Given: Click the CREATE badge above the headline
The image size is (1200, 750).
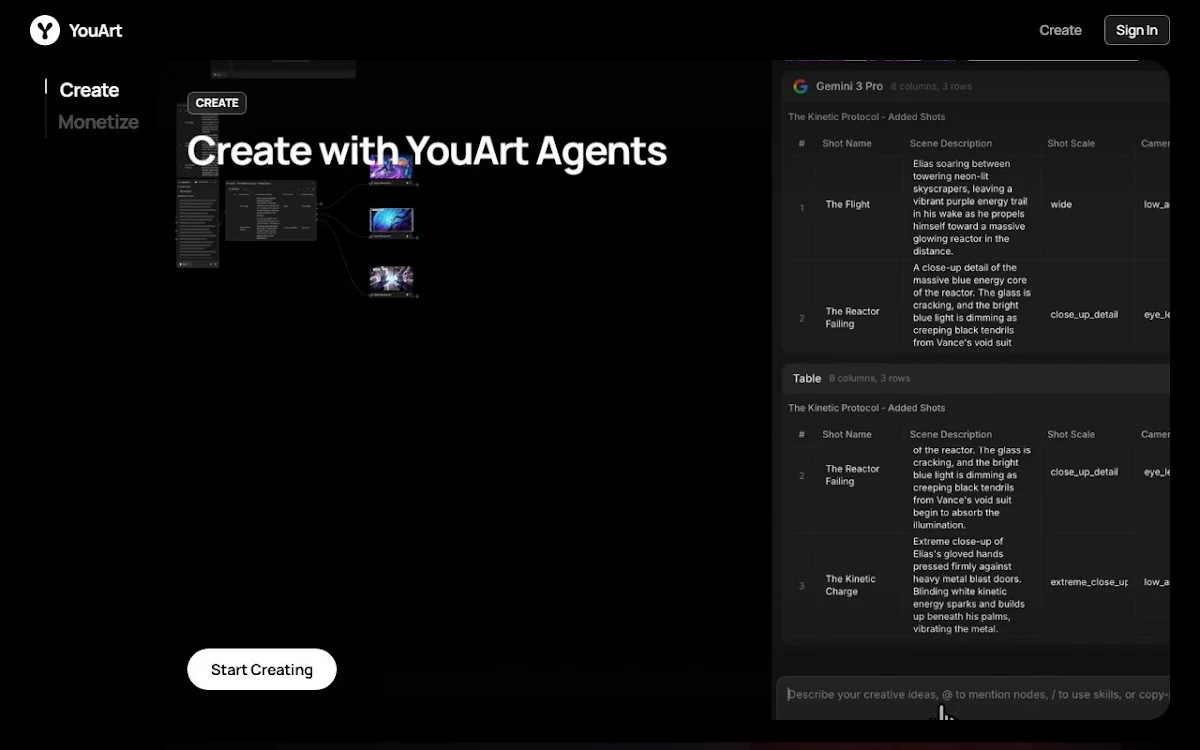Looking at the screenshot, I should click(x=217, y=103).
